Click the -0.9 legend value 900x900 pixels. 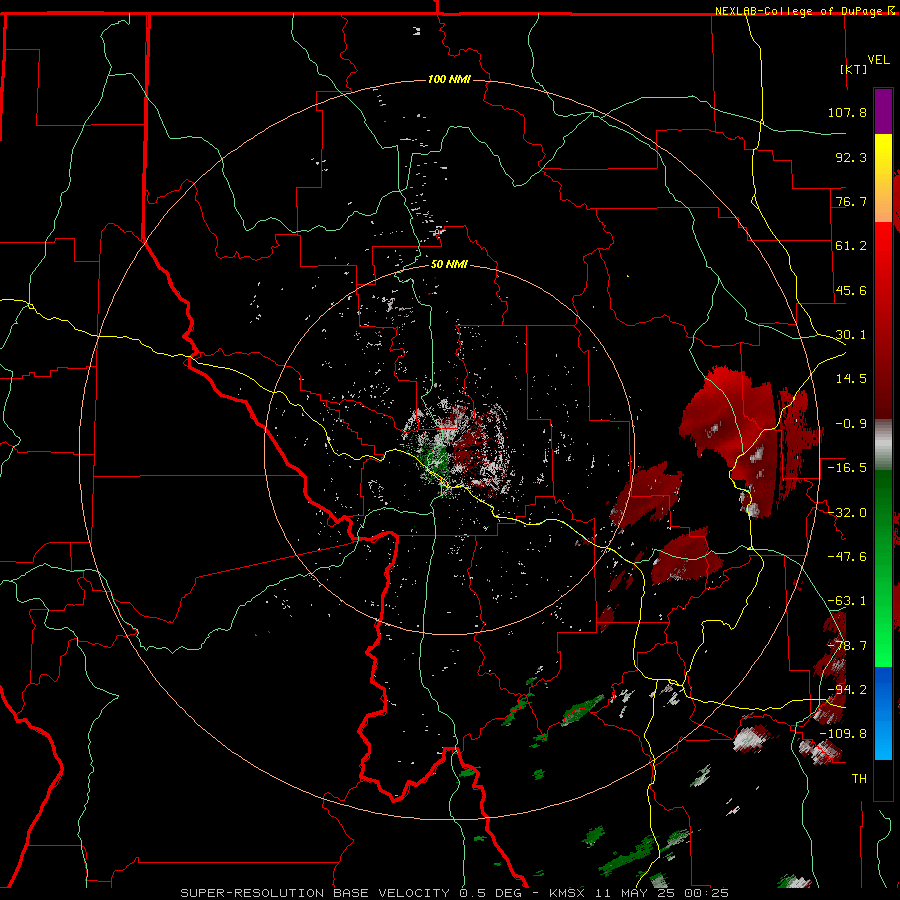pos(851,424)
